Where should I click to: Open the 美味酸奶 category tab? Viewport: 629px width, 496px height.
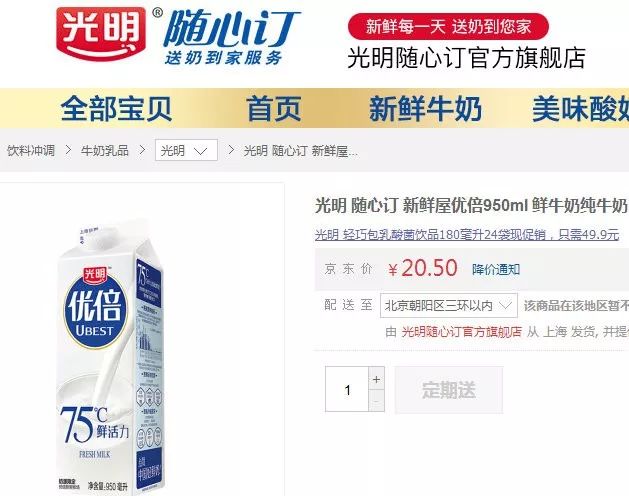pos(580,108)
